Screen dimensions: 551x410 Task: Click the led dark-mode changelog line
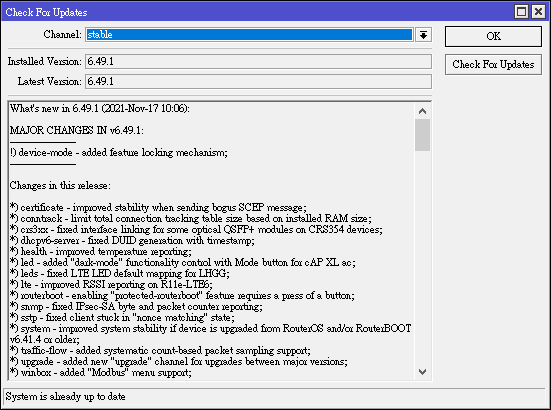183,262
